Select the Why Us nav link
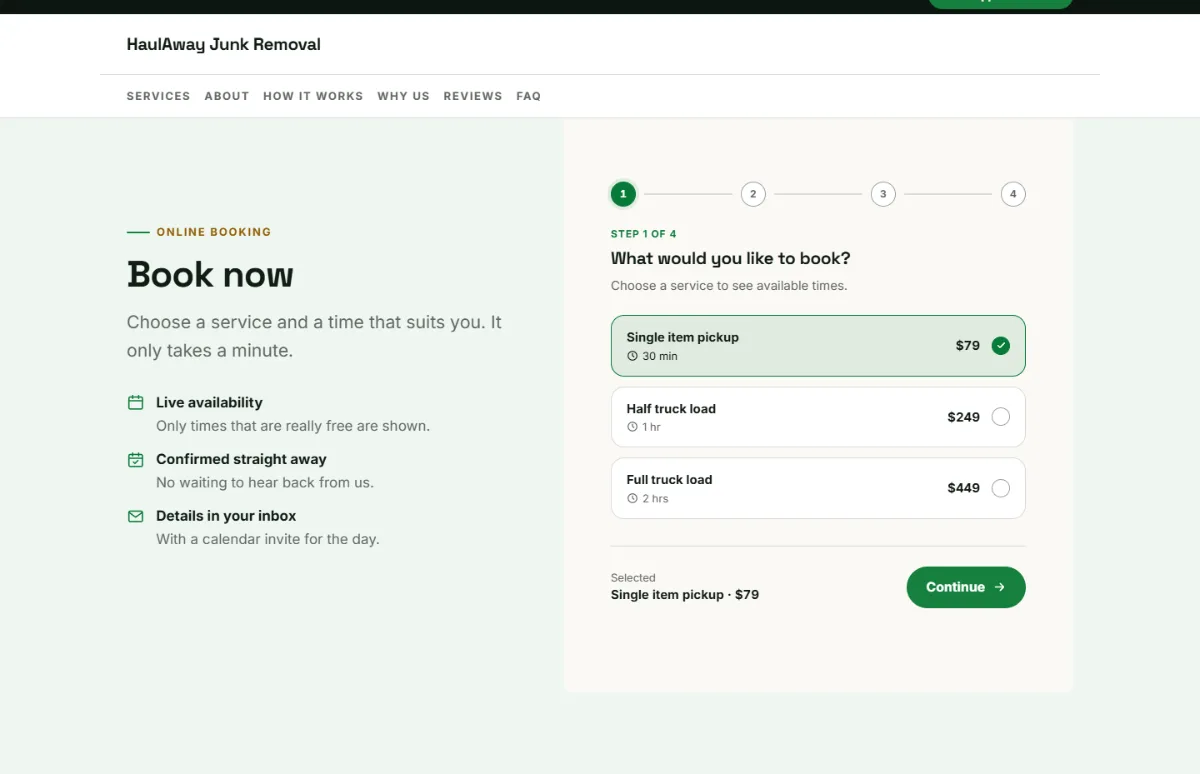 pyautogui.click(x=403, y=96)
